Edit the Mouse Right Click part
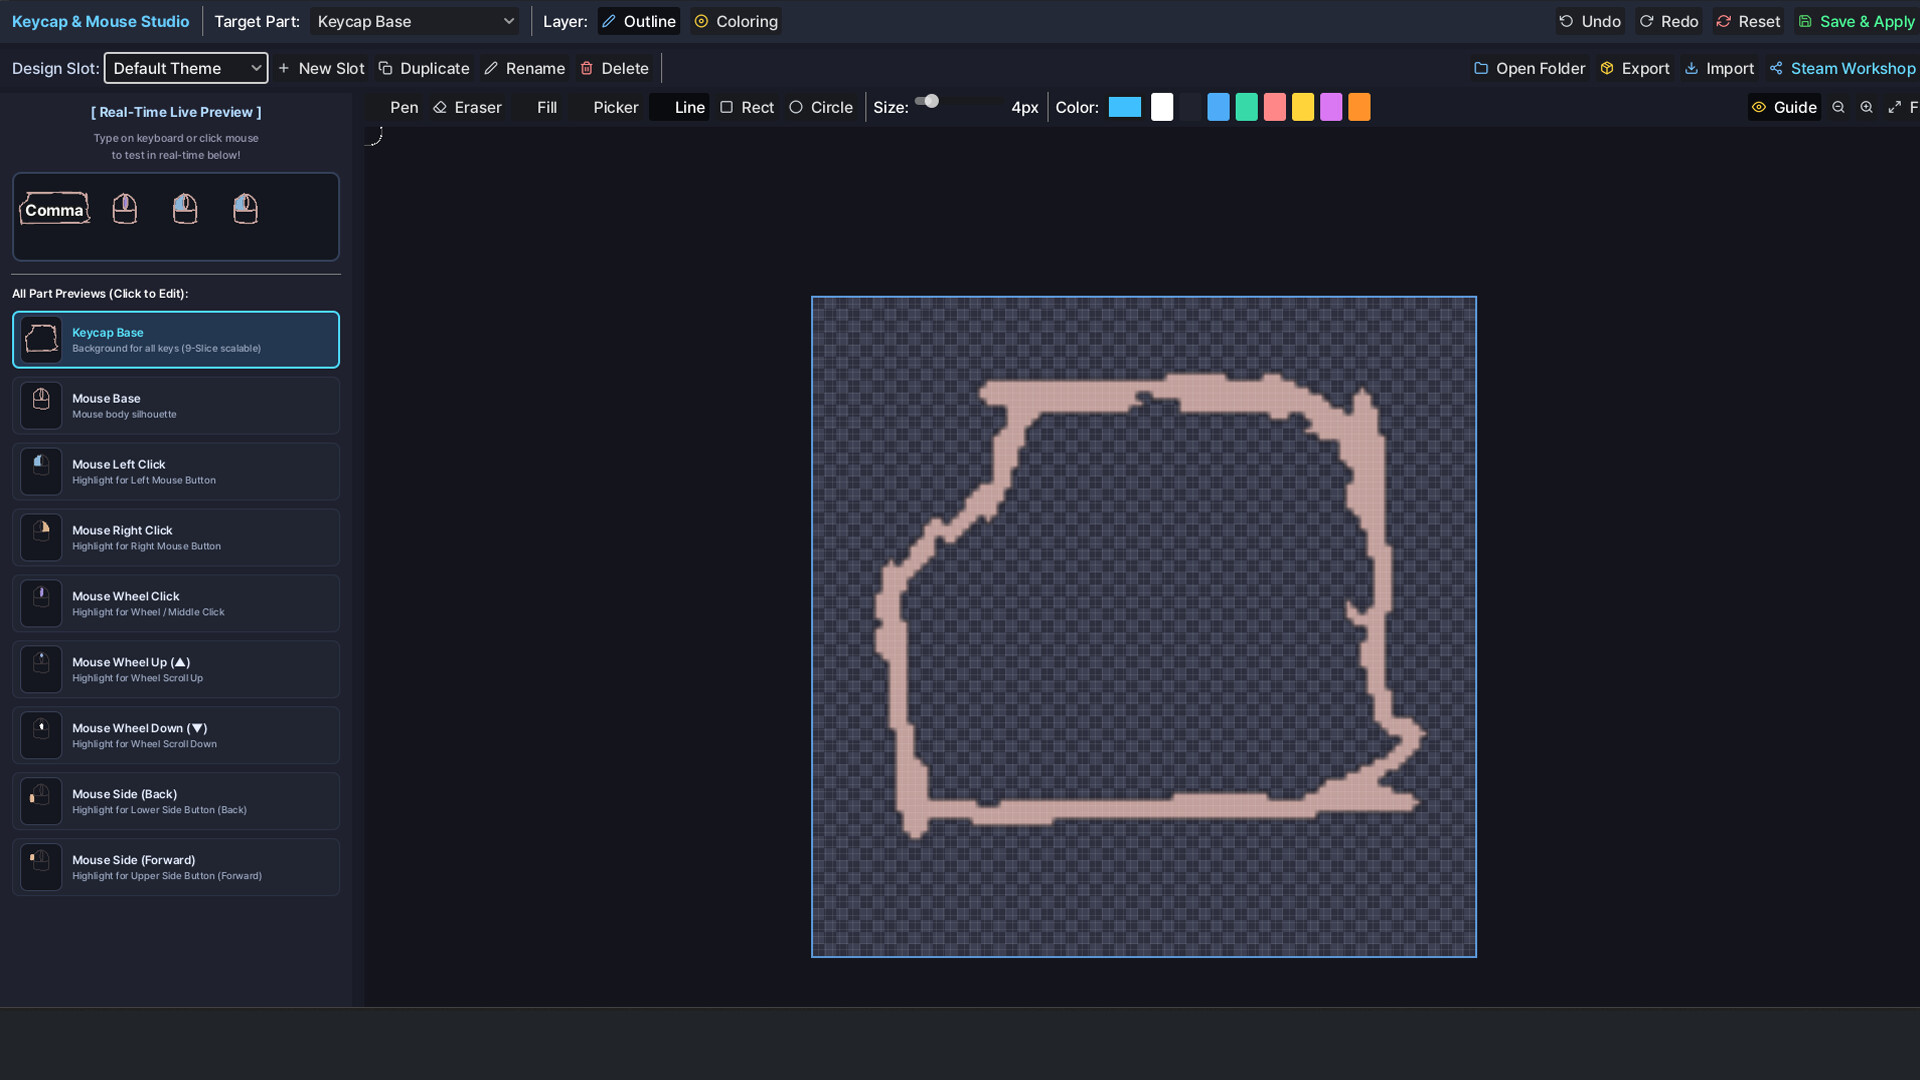This screenshot has width=1920, height=1080. point(176,538)
